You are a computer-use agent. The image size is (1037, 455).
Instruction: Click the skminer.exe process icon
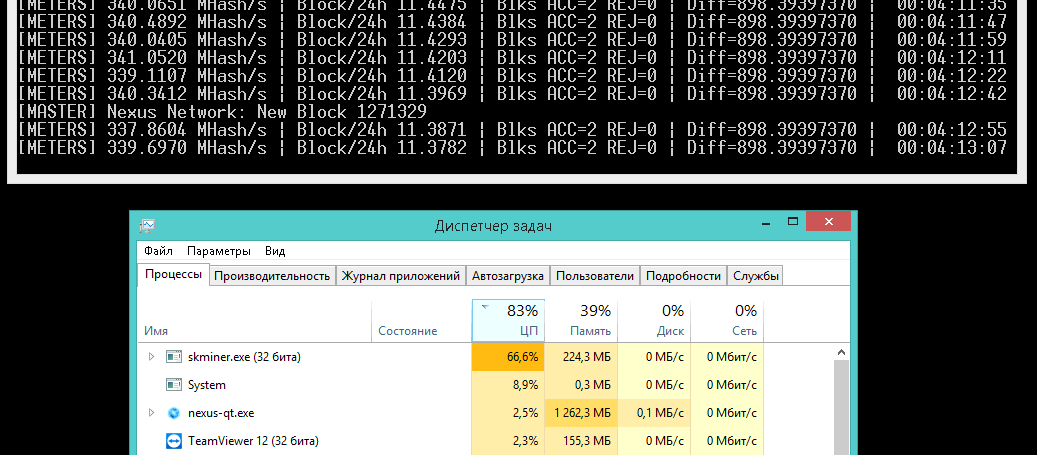tap(174, 357)
